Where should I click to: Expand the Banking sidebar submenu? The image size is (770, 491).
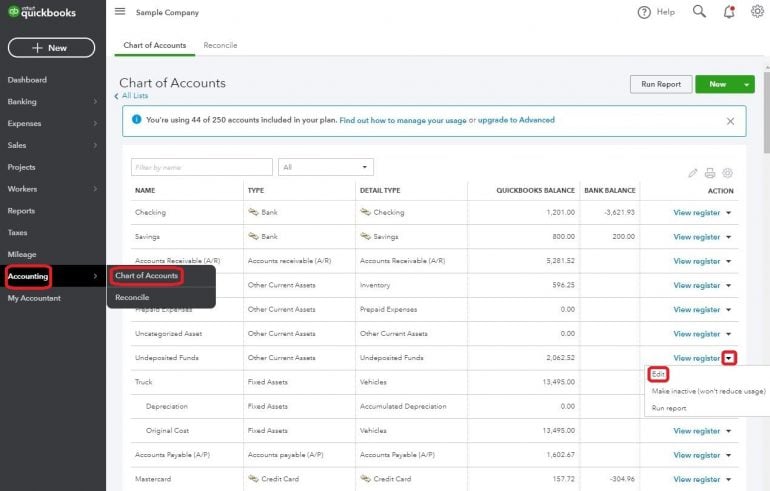pos(95,101)
